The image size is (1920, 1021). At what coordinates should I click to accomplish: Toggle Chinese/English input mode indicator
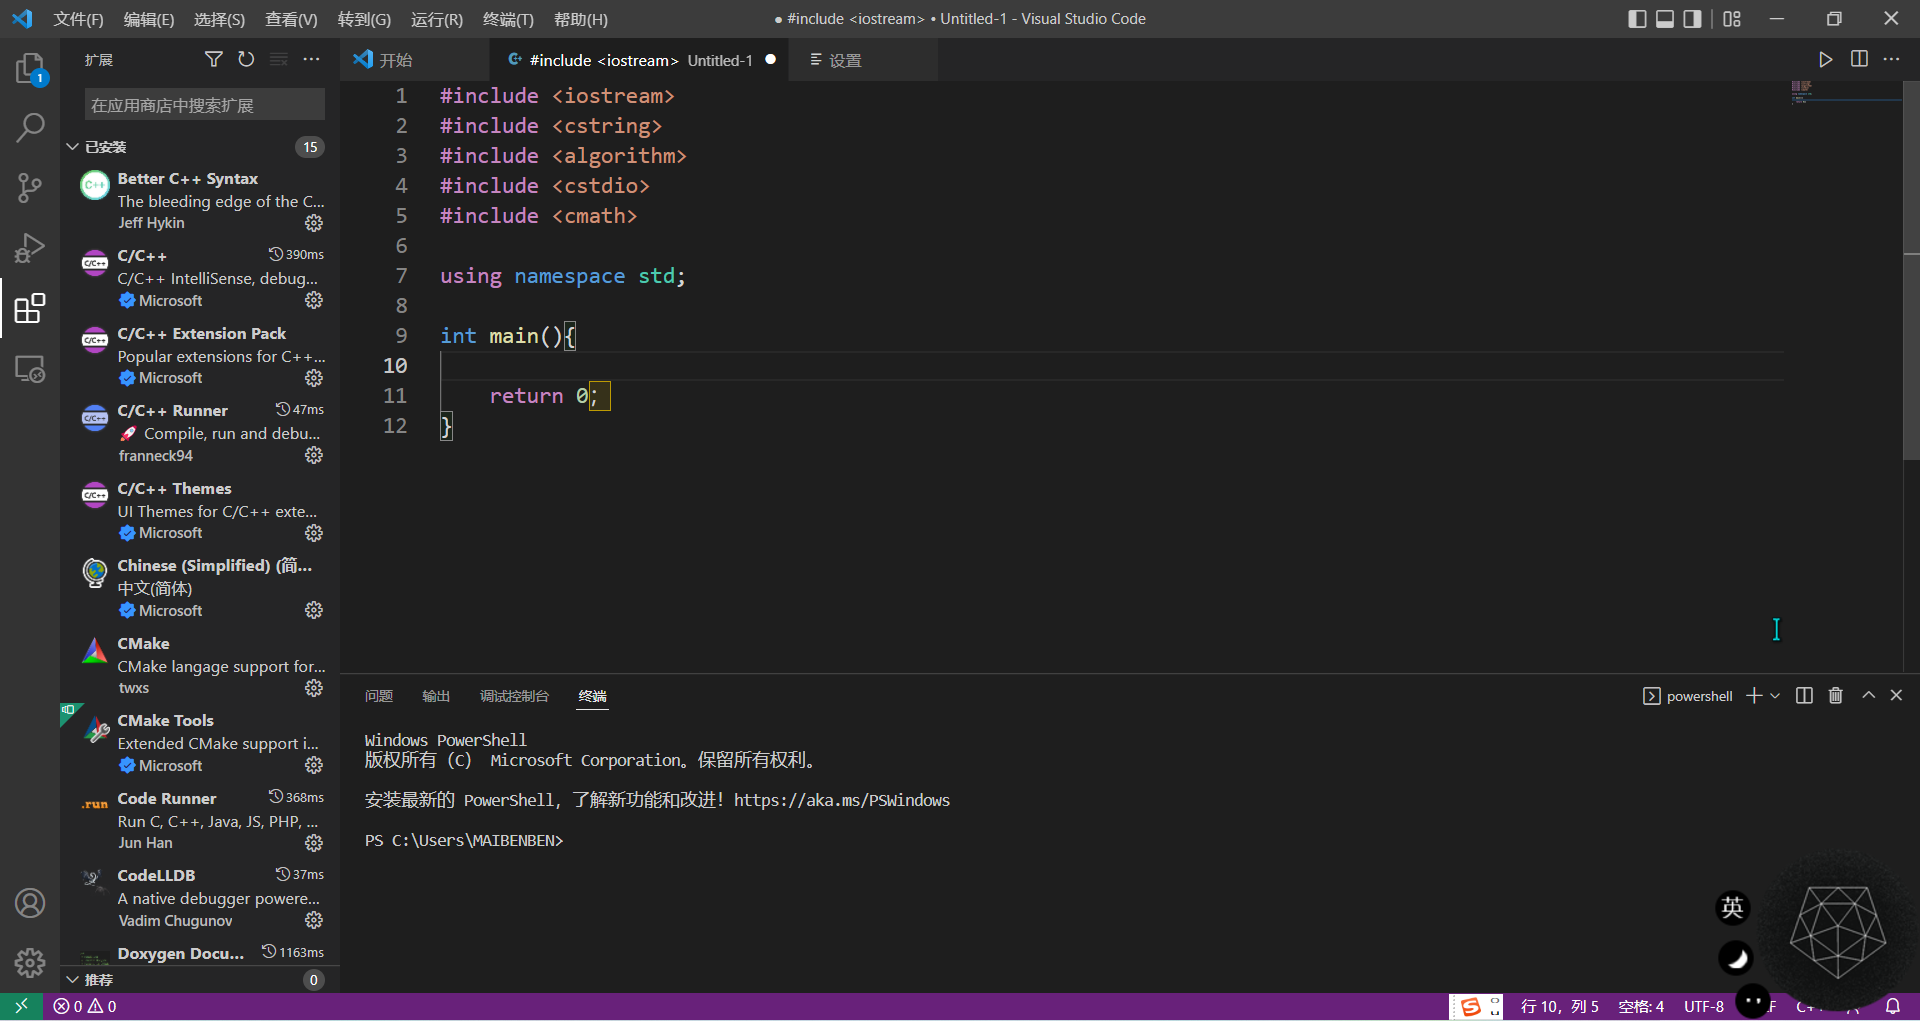[1733, 907]
